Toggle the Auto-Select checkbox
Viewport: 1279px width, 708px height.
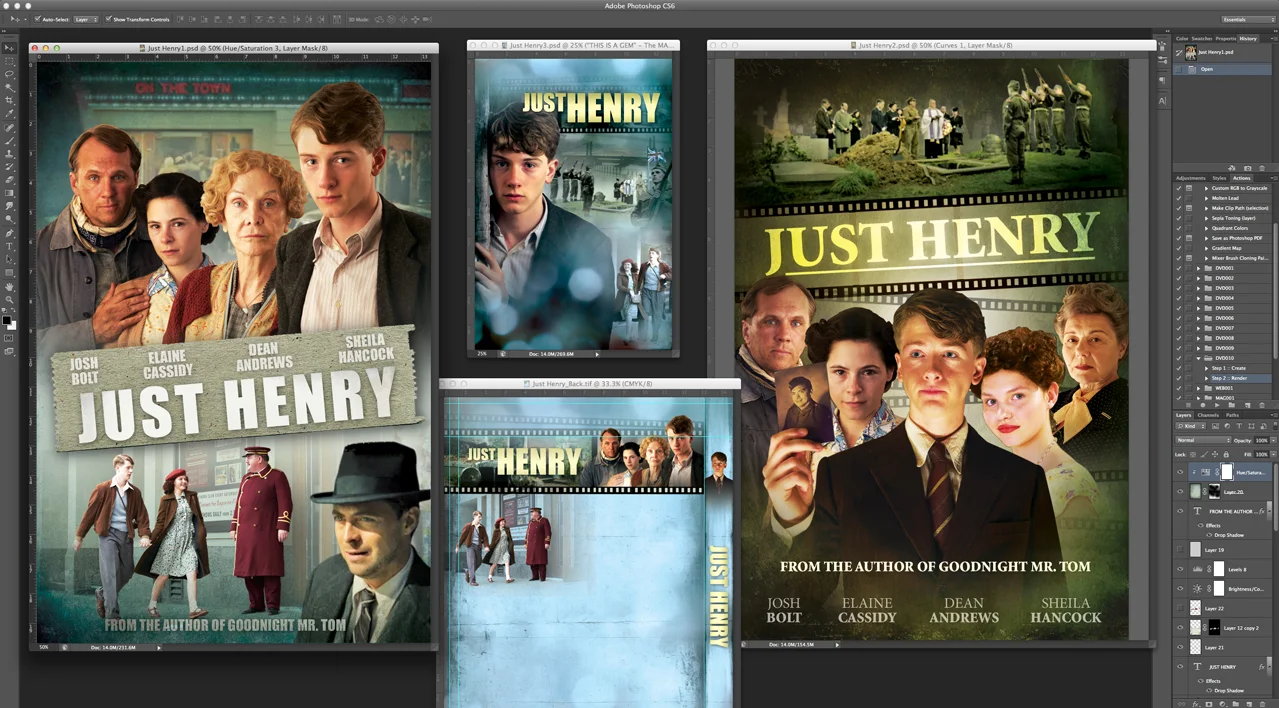pos(37,19)
